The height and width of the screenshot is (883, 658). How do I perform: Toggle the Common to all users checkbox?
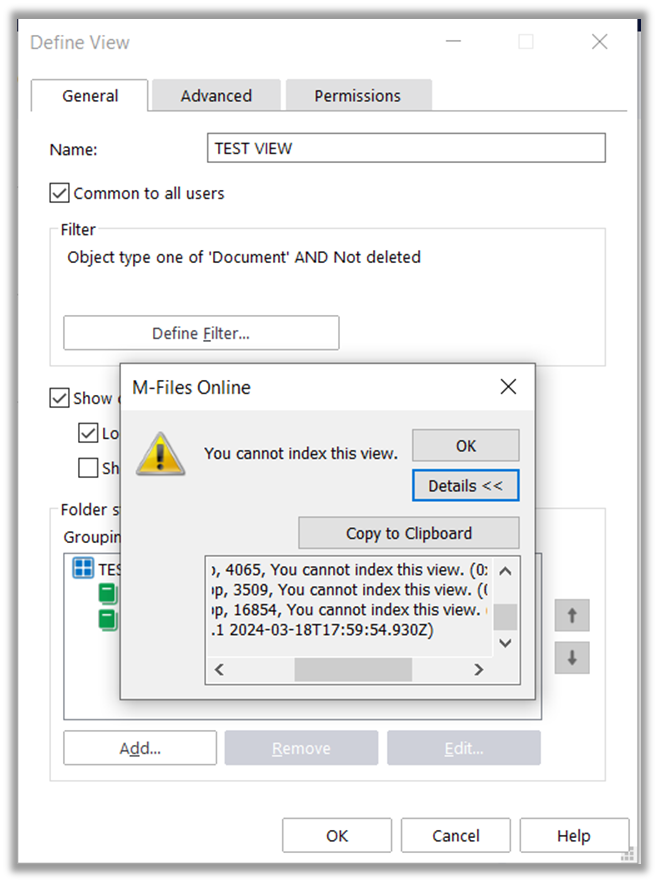coord(60,193)
